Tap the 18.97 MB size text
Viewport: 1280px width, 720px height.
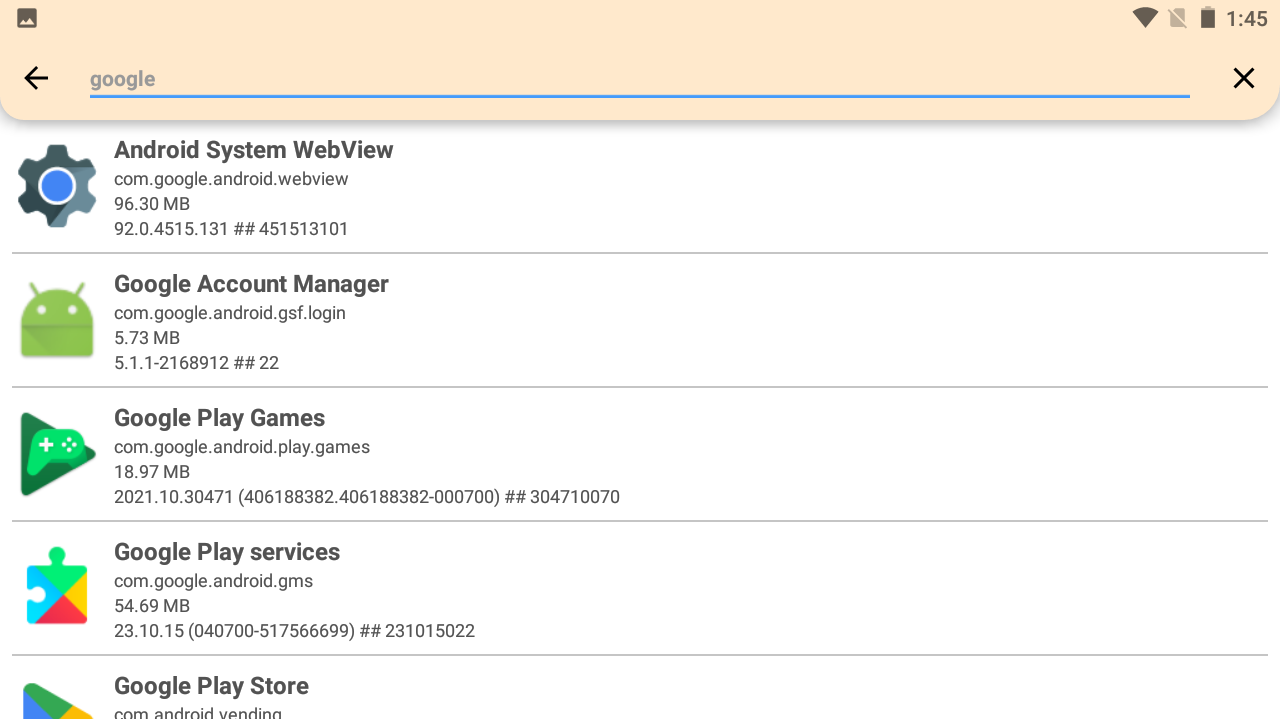tap(152, 472)
